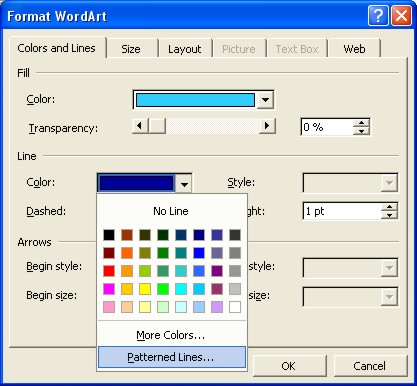
Task: Choose the indigo swatch in the top row
Action: coord(217,235)
